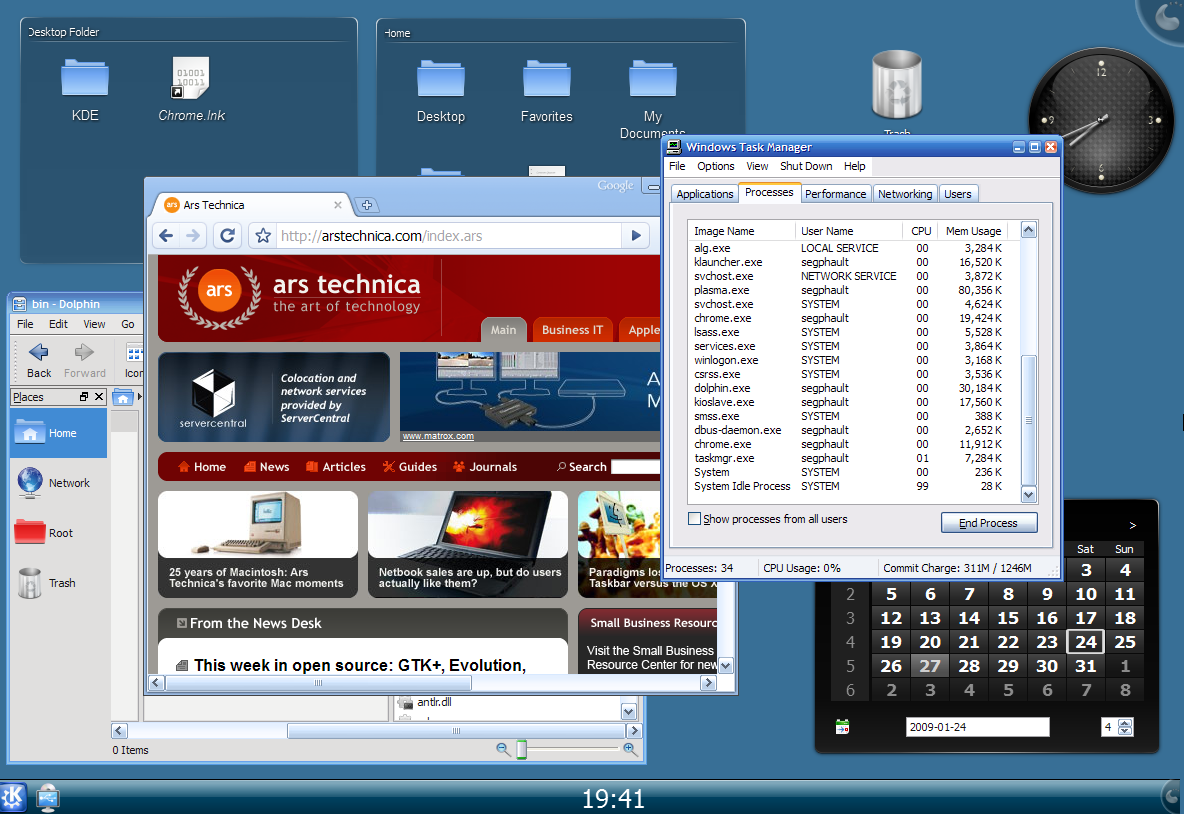Open the KDE kickoff launcher menu
Viewport: 1184px width, 814px height.
[x=13, y=797]
